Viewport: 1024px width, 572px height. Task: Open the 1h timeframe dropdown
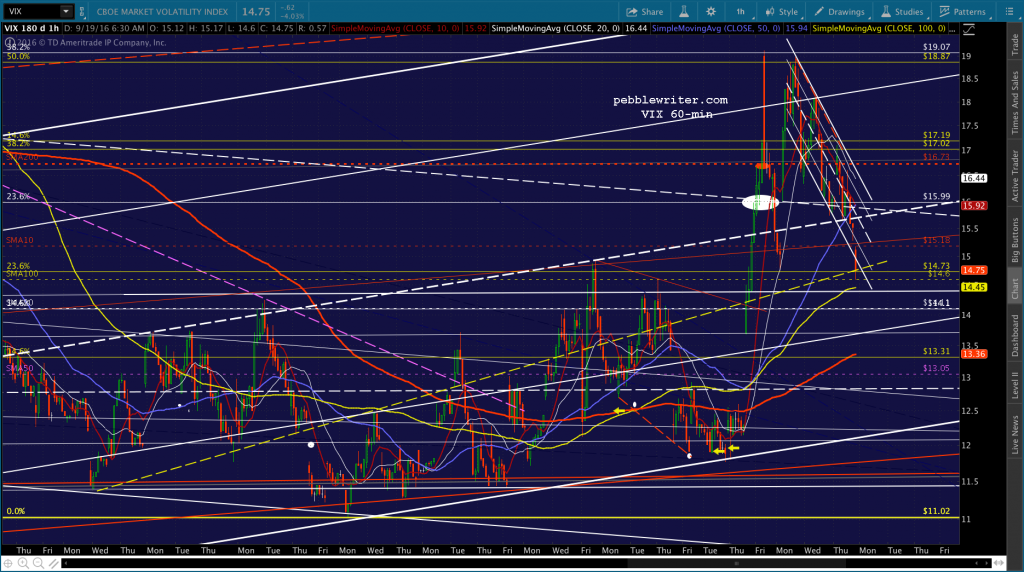pyautogui.click(x=741, y=12)
